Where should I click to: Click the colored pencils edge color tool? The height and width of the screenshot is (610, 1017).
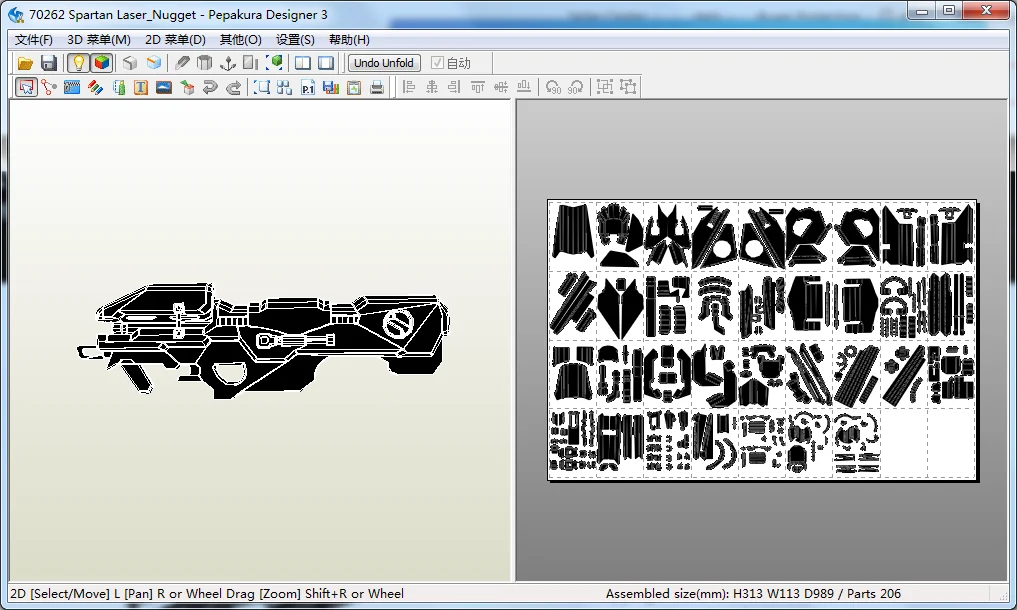95,87
